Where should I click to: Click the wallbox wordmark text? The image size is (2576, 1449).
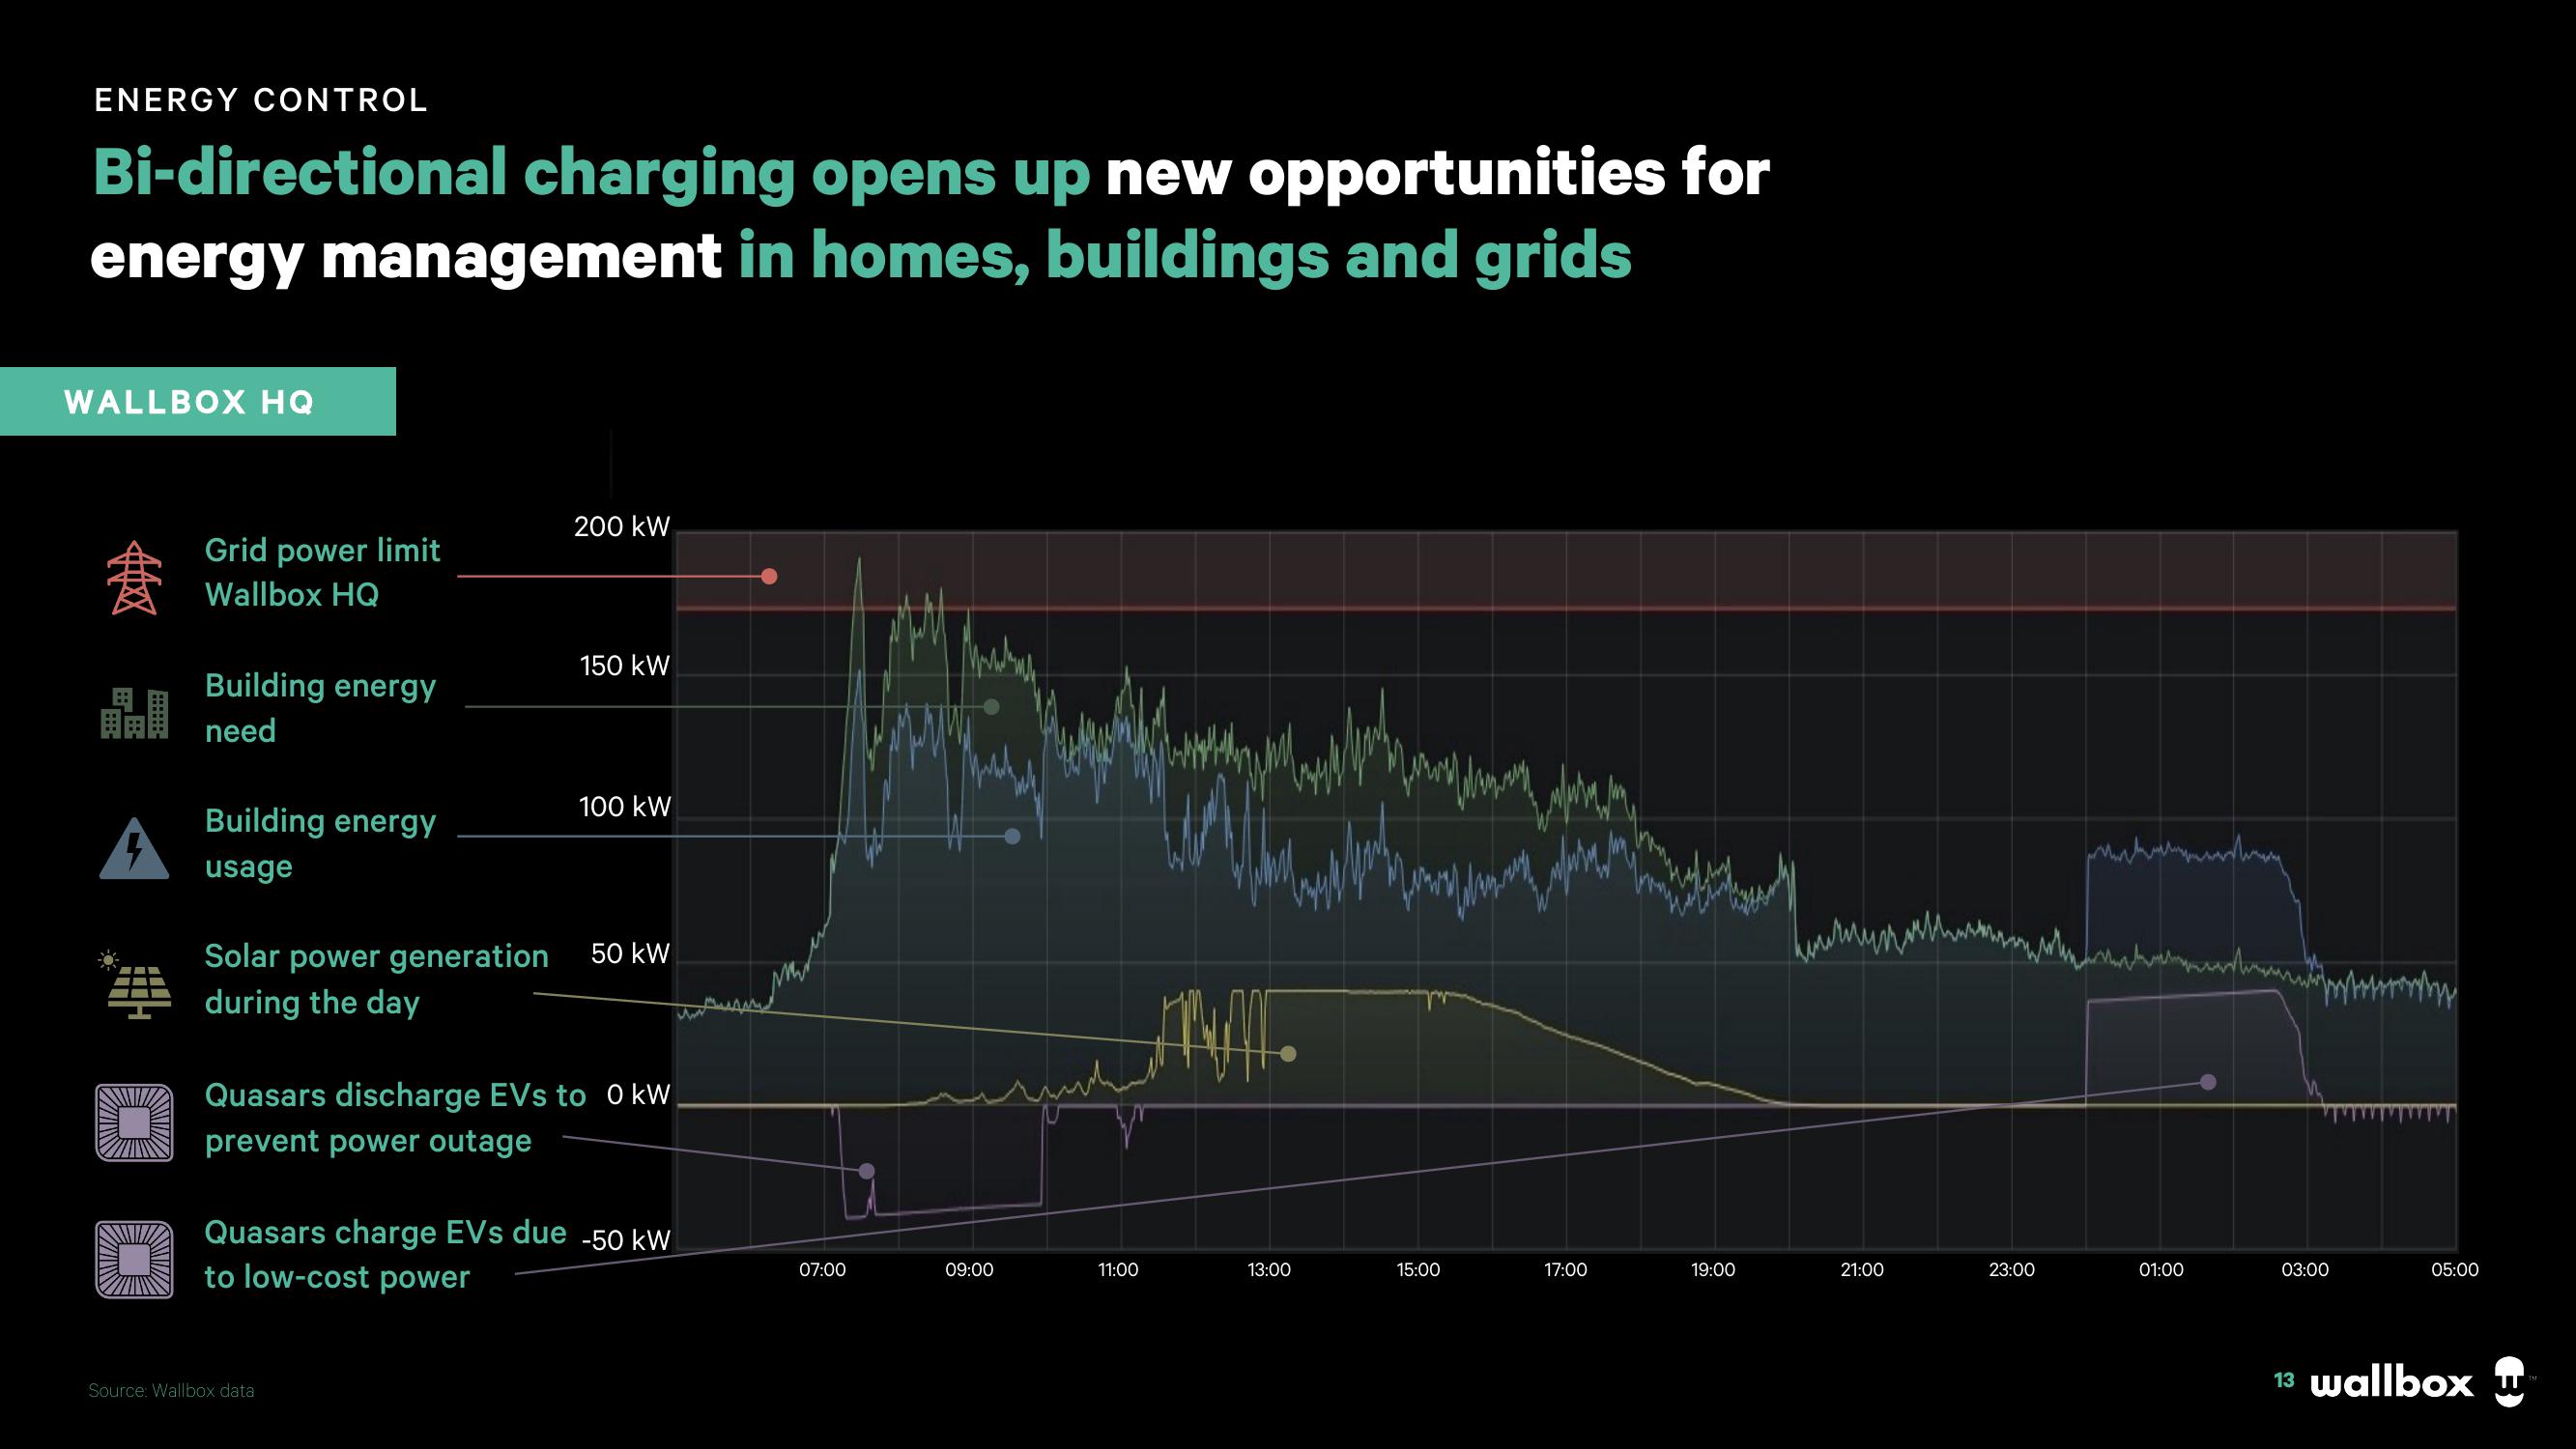tap(2391, 1382)
